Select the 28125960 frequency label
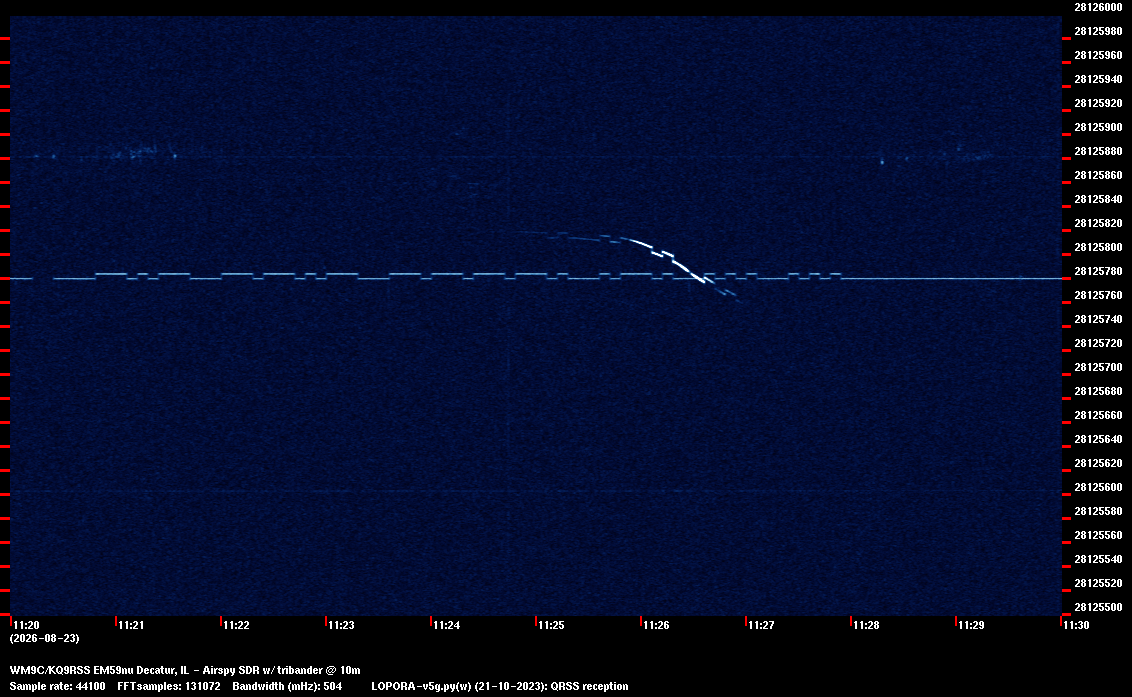Viewport: 1132px width, 697px height. (x=1099, y=55)
